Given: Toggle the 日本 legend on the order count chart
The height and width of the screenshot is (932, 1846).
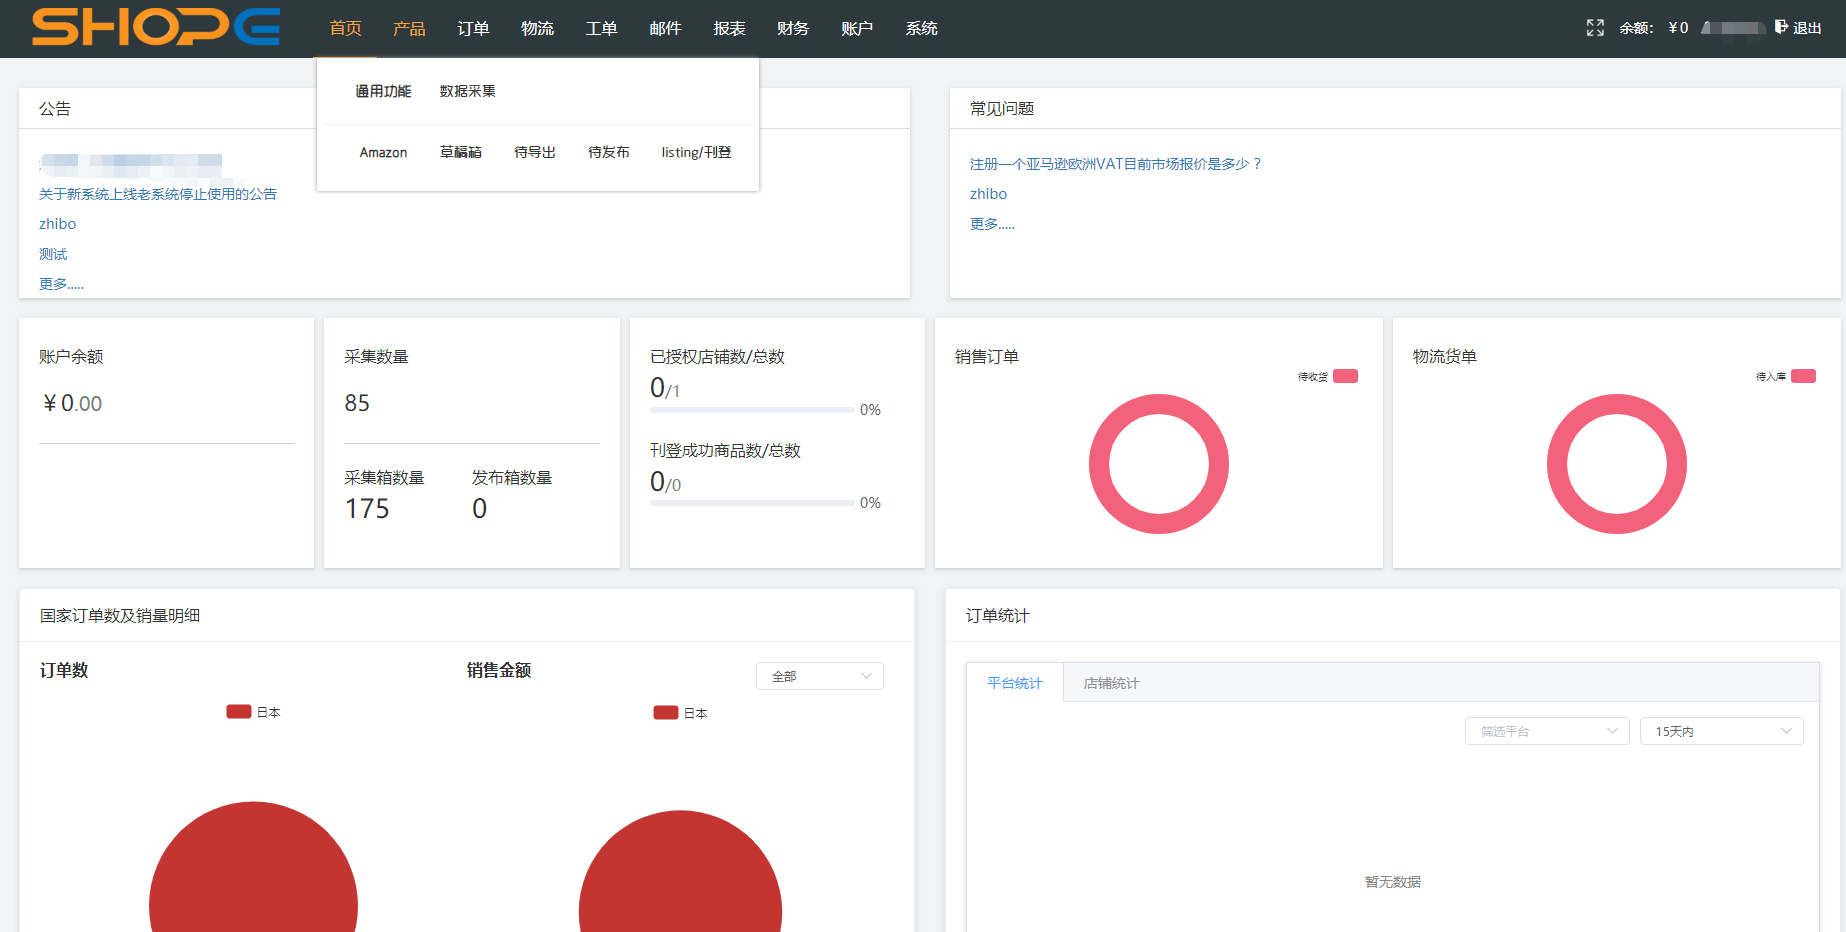Looking at the screenshot, I should coord(254,711).
